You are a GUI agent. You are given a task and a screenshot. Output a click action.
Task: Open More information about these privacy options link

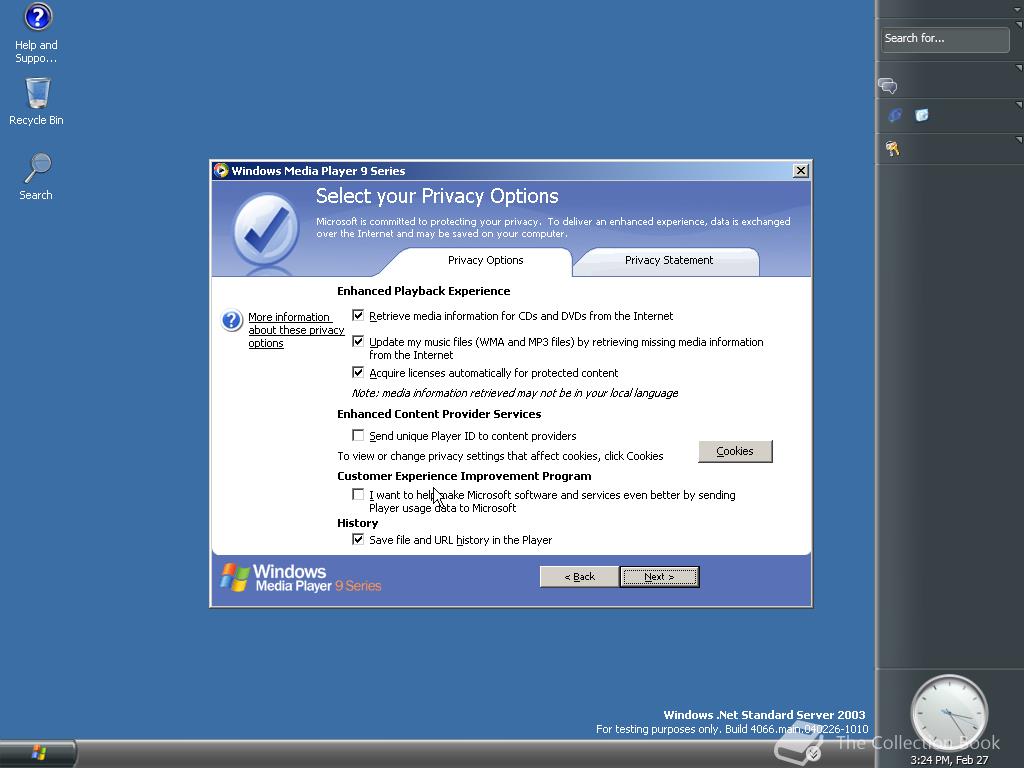pos(296,330)
